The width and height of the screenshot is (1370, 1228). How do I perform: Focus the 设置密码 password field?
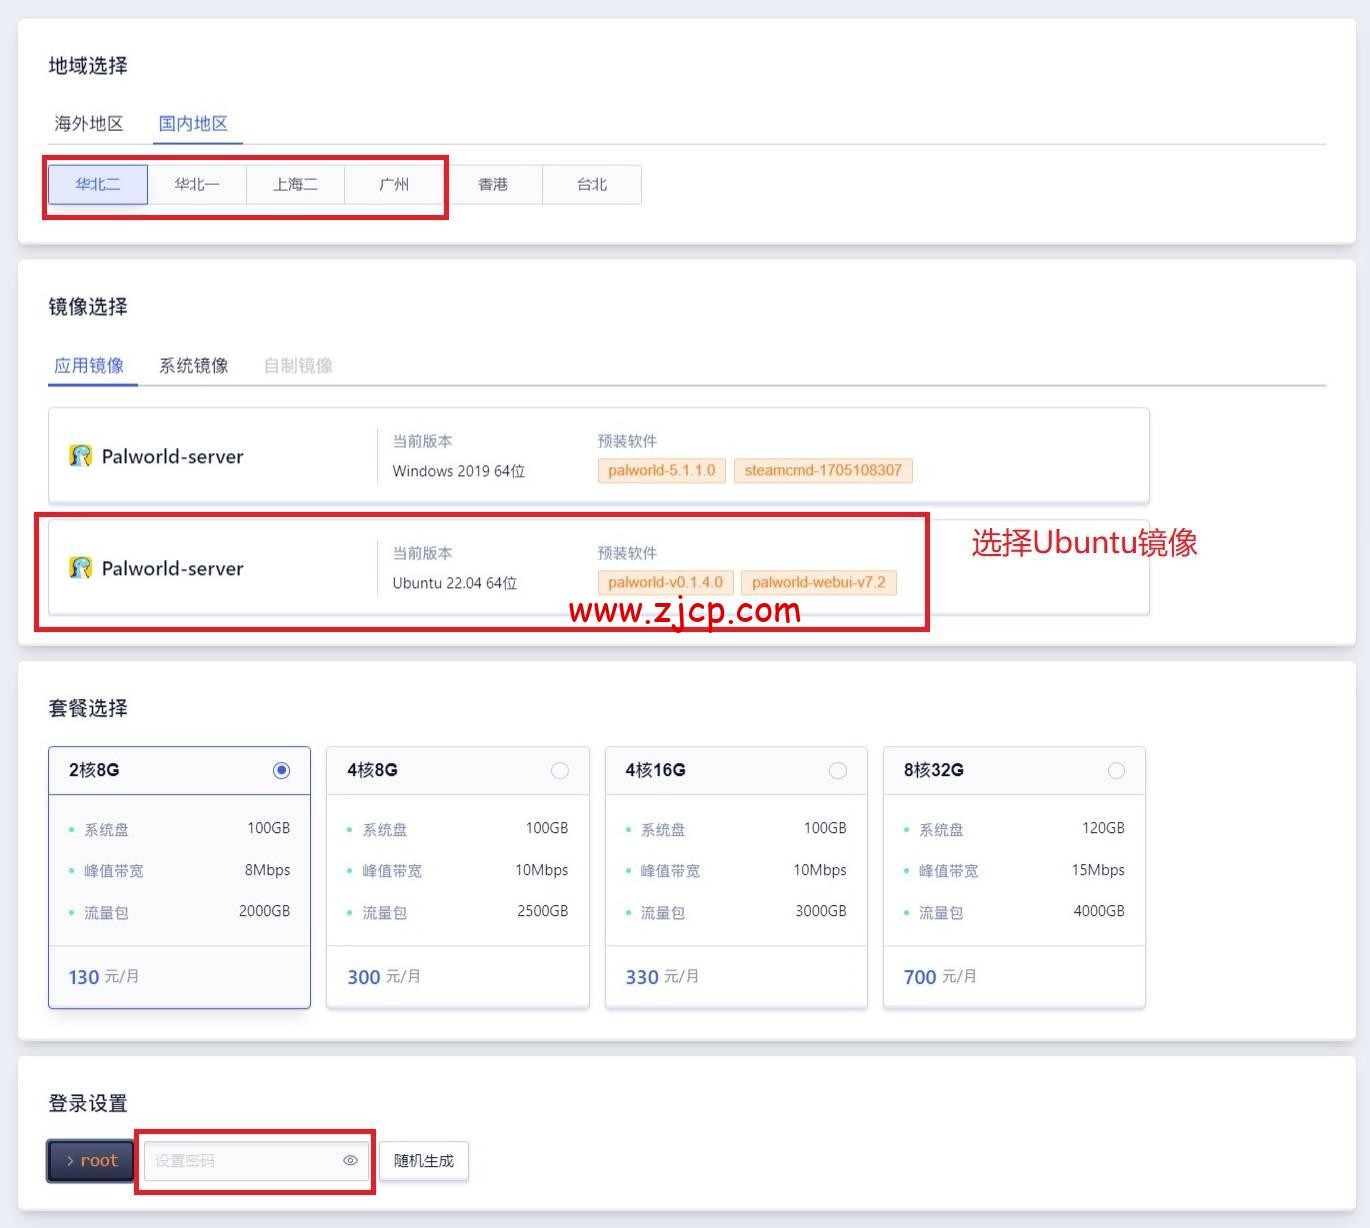click(x=256, y=1161)
